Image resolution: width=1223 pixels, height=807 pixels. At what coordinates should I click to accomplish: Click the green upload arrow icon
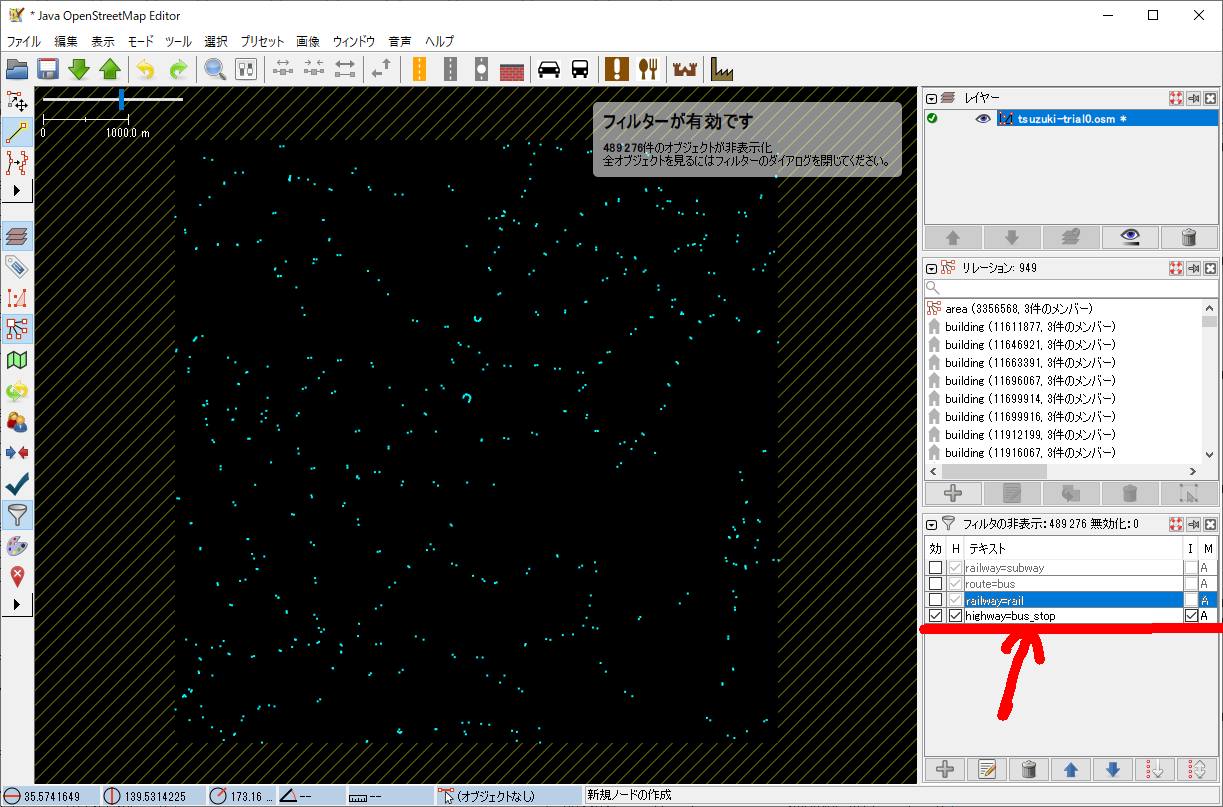[110, 69]
